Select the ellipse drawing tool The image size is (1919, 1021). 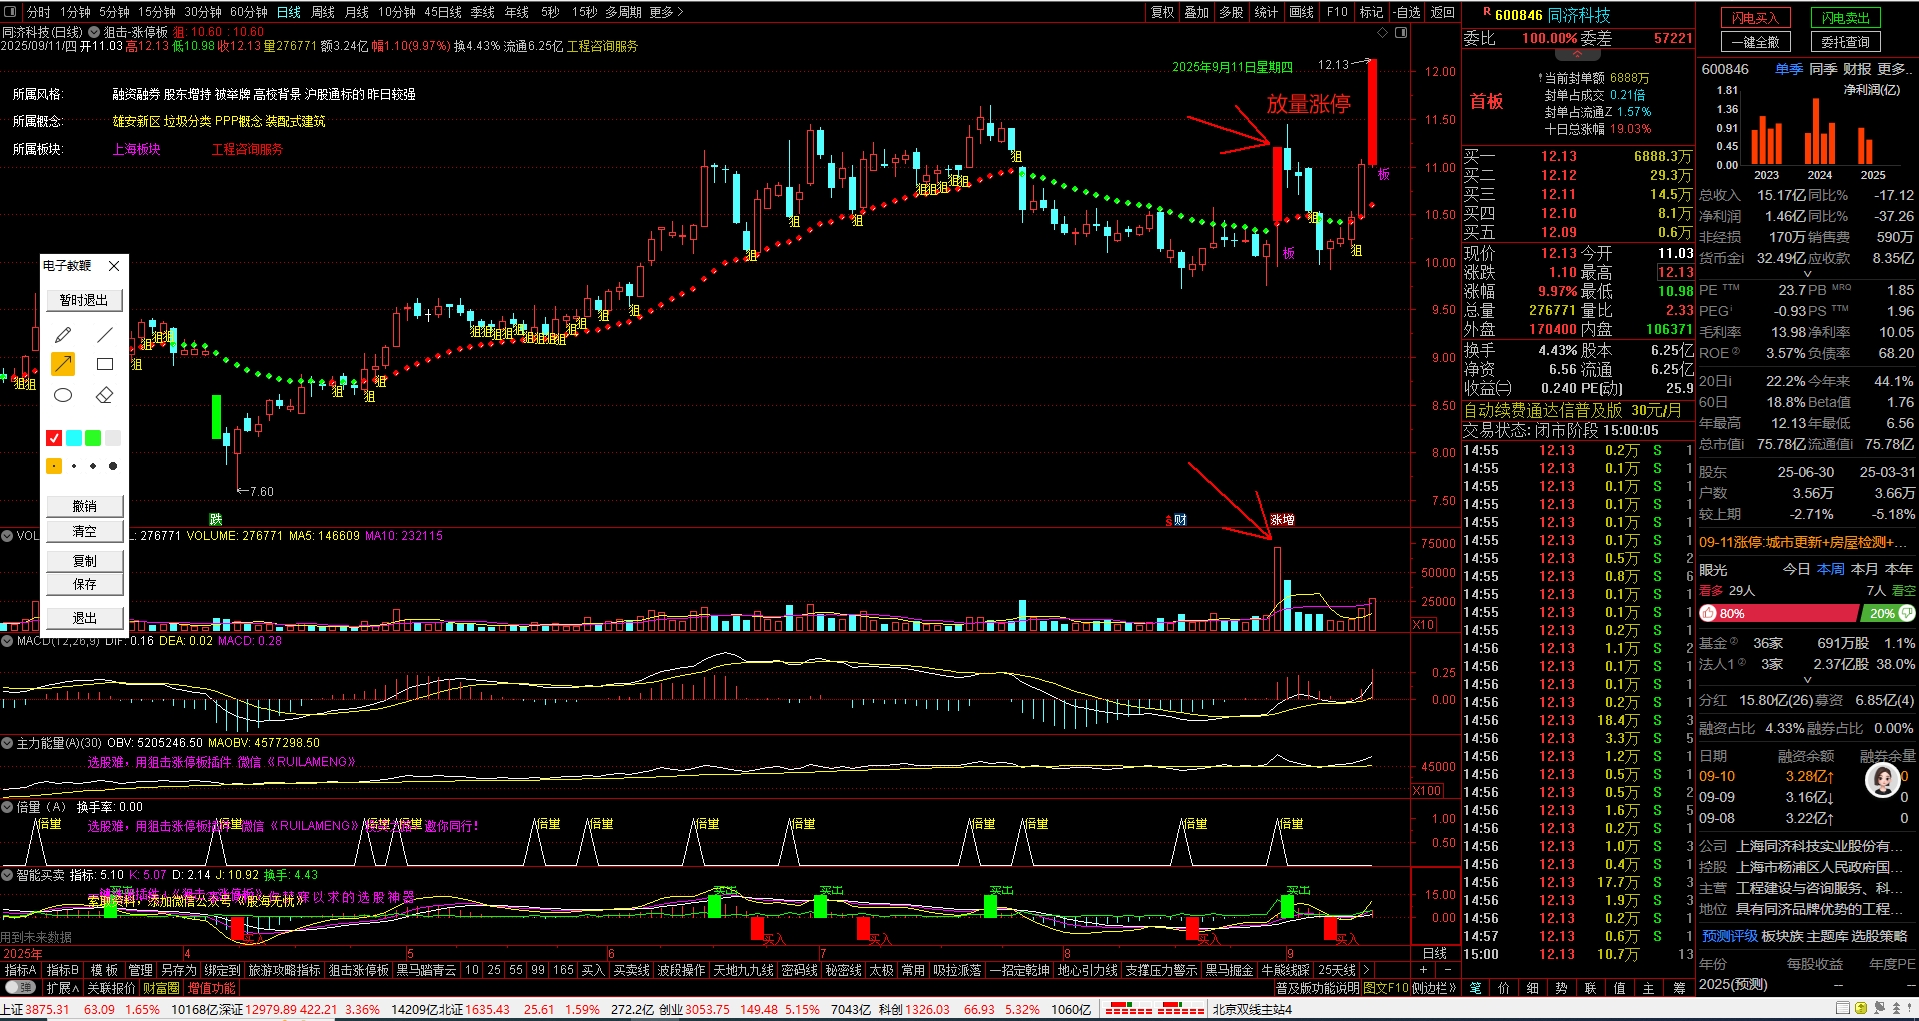tap(63, 395)
